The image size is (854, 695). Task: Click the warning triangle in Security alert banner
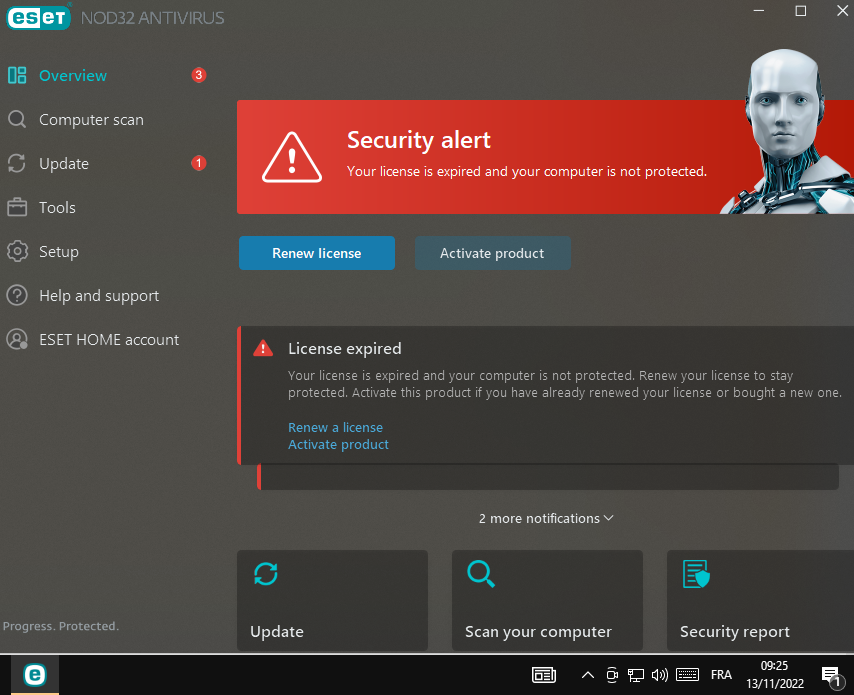point(292,158)
